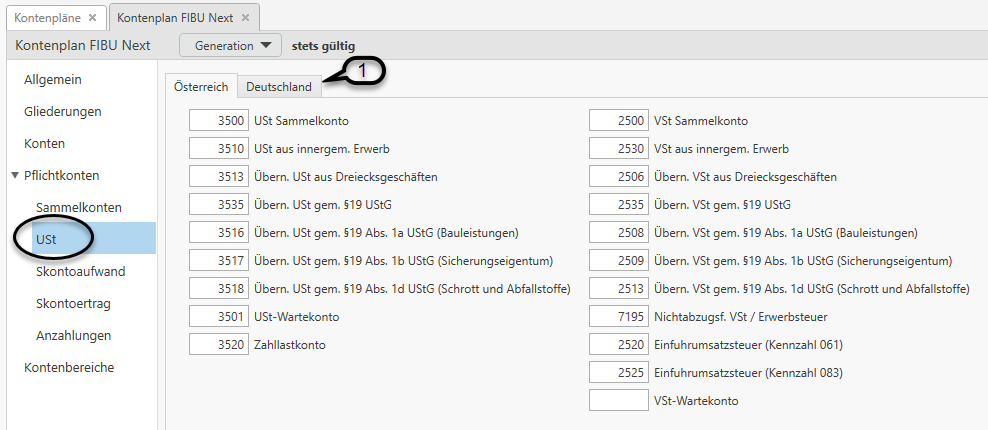The width and height of the screenshot is (988, 430).
Task: Open Sammelkonten under Pflichtkonten
Action: click(x=78, y=208)
